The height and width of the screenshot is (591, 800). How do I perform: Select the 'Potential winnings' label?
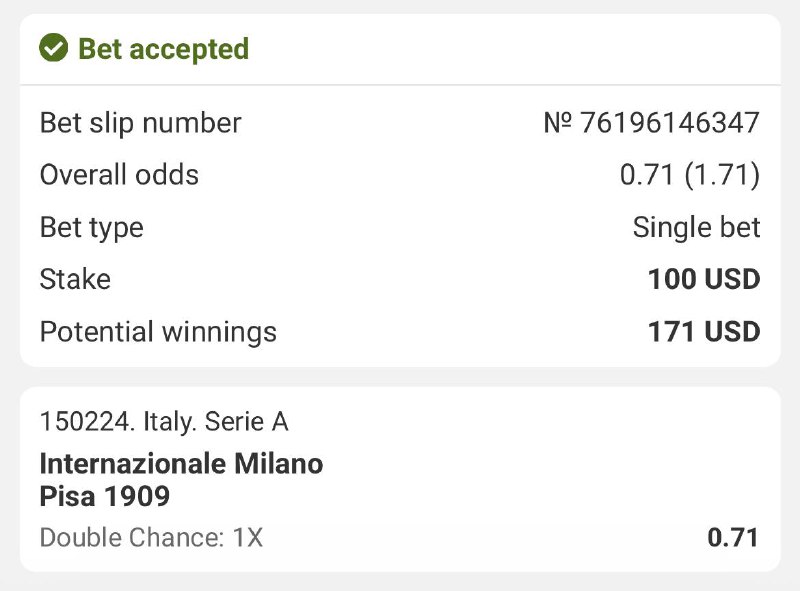pos(158,331)
